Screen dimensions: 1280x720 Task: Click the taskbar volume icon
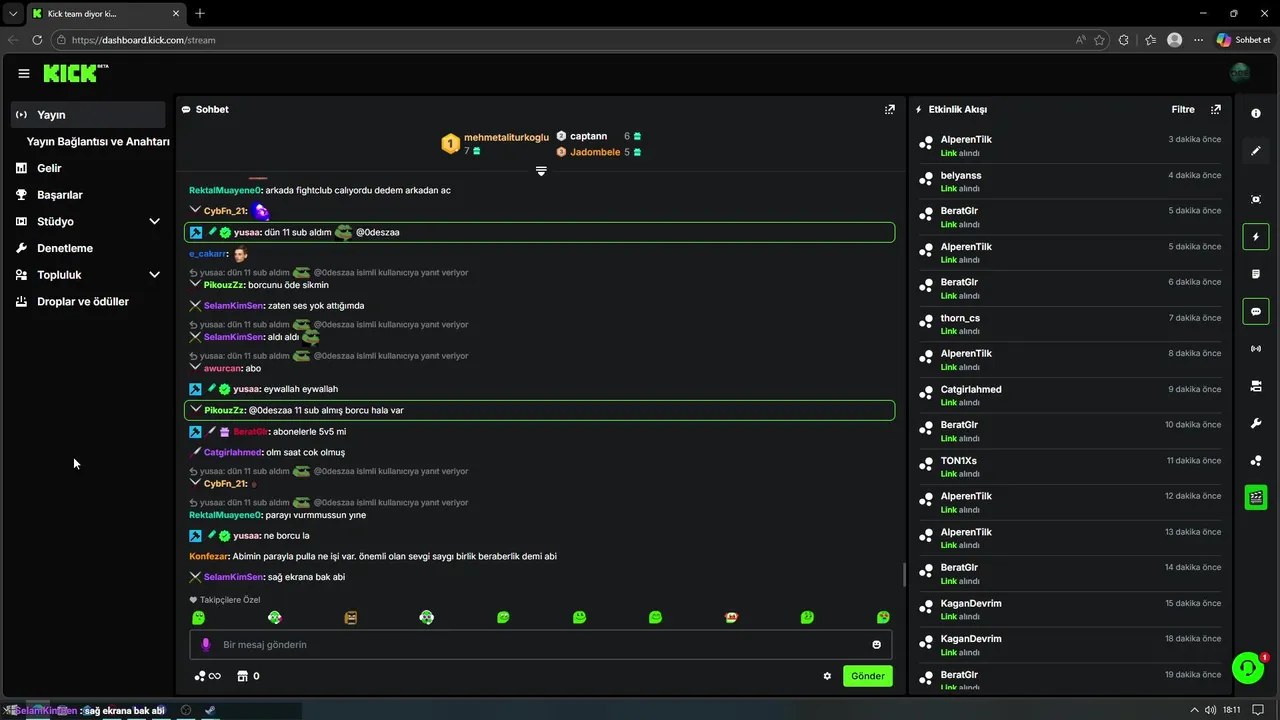(x=1210, y=710)
